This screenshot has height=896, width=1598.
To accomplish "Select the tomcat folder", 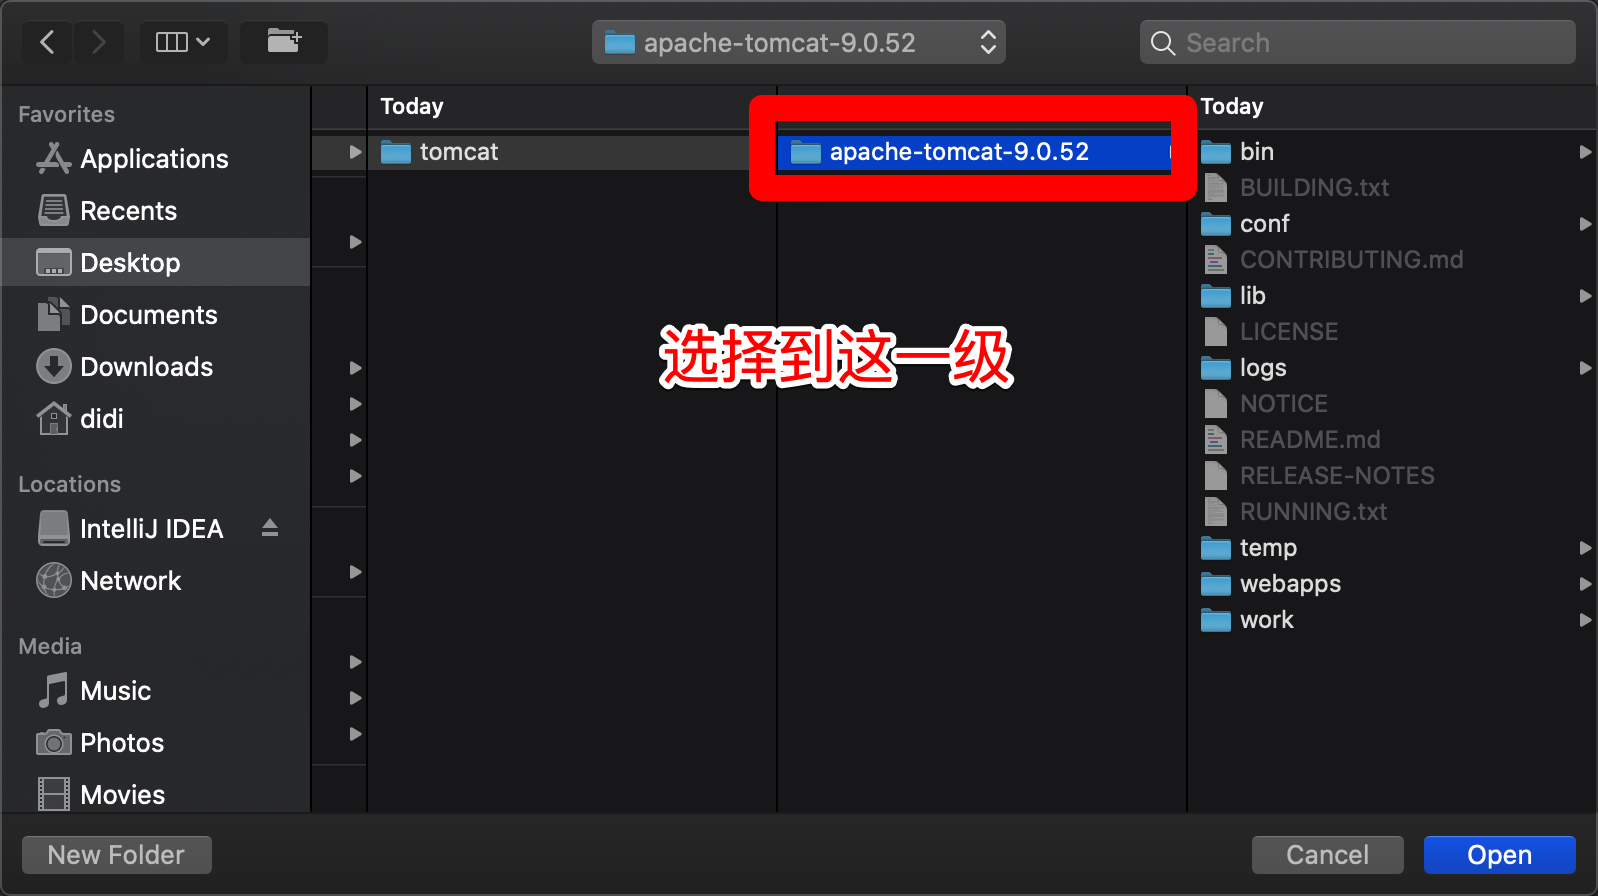I will (571, 152).
